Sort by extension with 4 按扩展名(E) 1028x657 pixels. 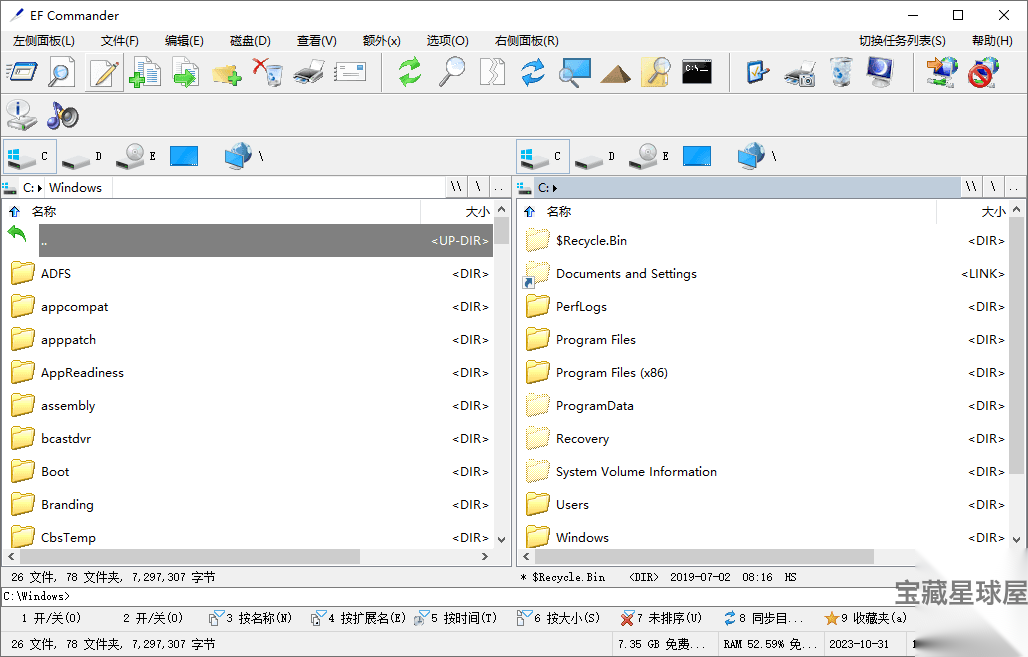[x=358, y=618]
